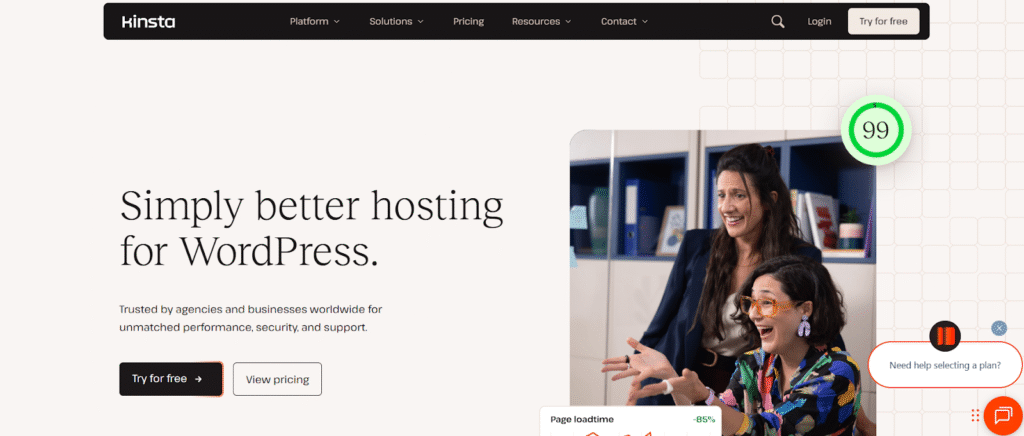Screen dimensions: 1024x436
Task: Click the Page loadtime card
Action: coord(630,421)
